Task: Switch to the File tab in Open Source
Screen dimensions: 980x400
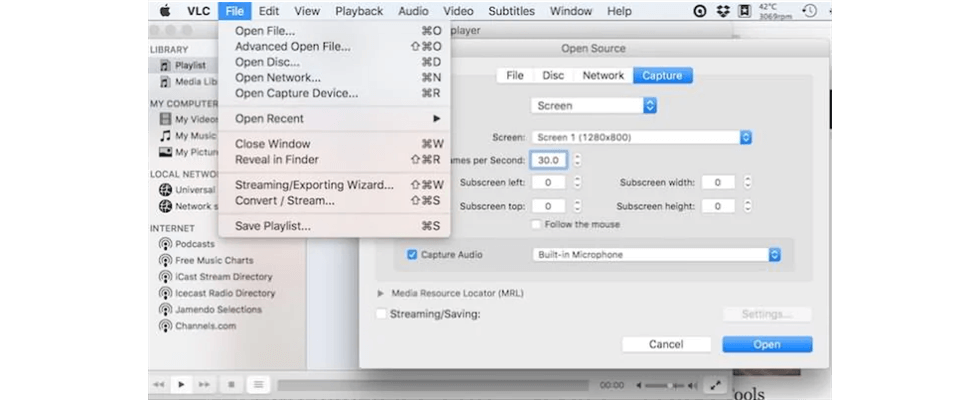Action: click(515, 75)
